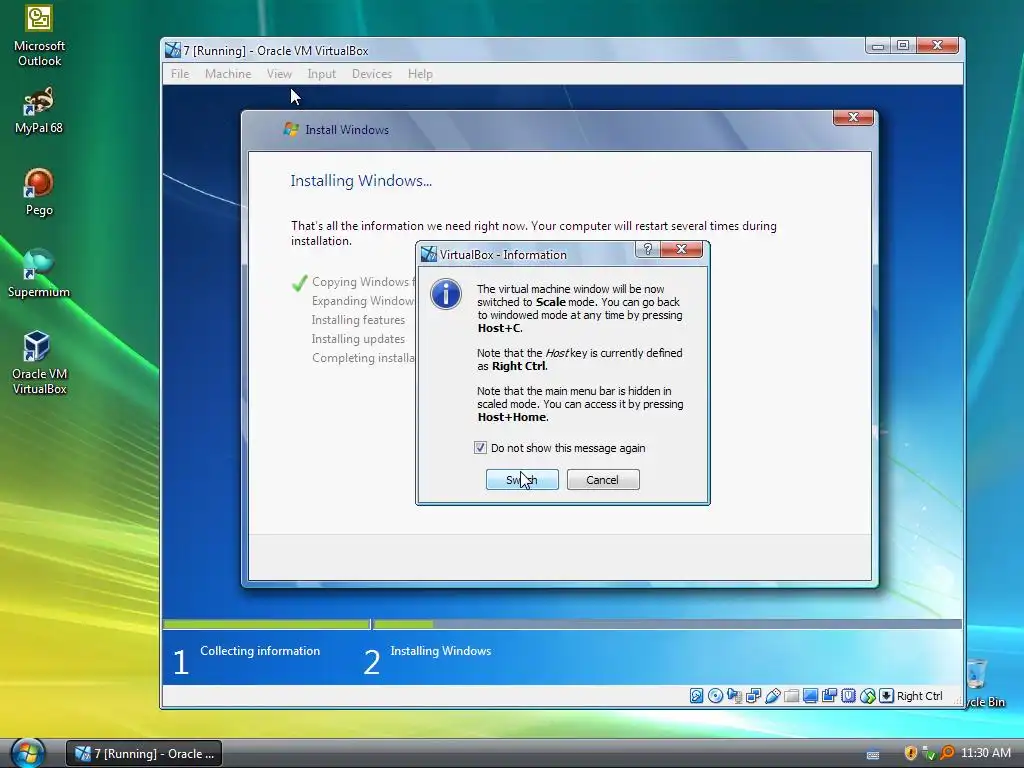The width and height of the screenshot is (1024, 768).
Task: Open the Machine menu
Action: pos(228,74)
